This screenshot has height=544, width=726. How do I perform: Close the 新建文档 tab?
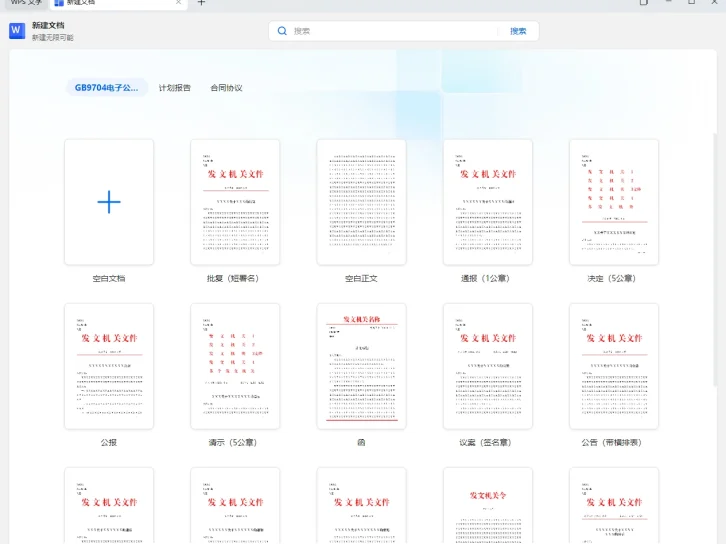[x=178, y=2]
